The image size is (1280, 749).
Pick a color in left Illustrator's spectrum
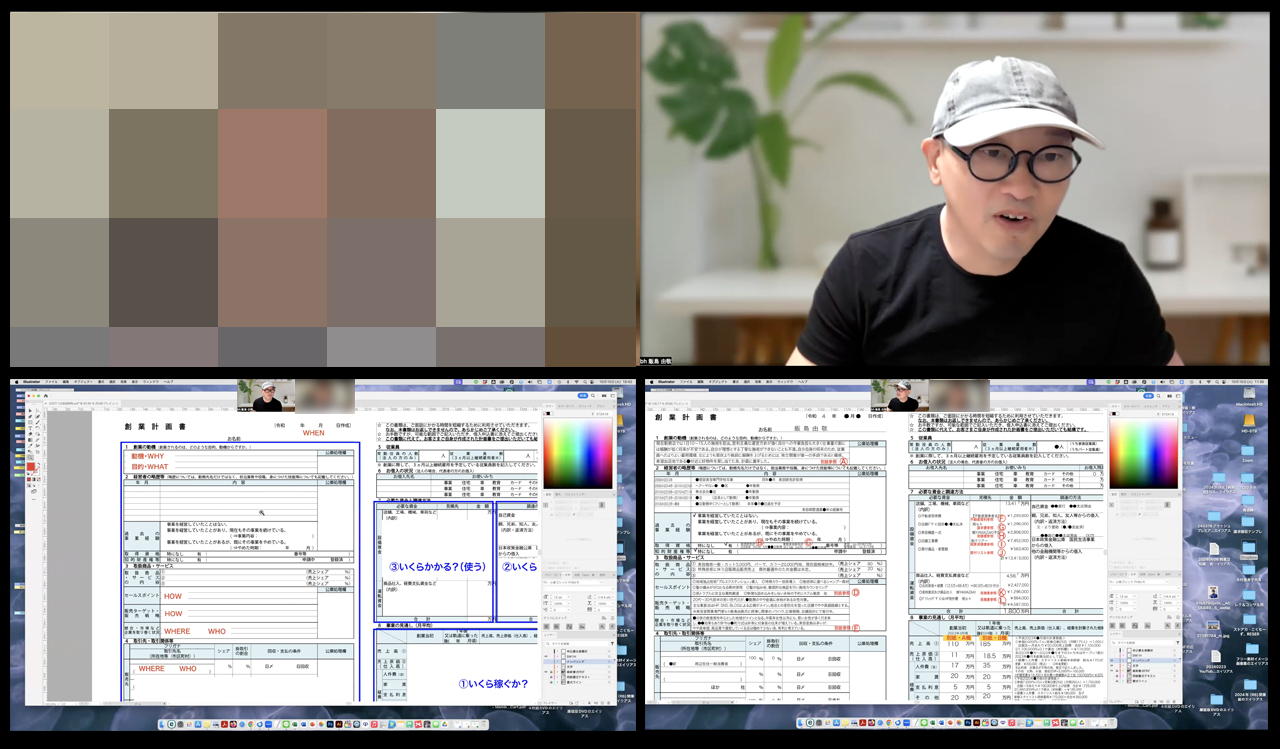coord(578,453)
